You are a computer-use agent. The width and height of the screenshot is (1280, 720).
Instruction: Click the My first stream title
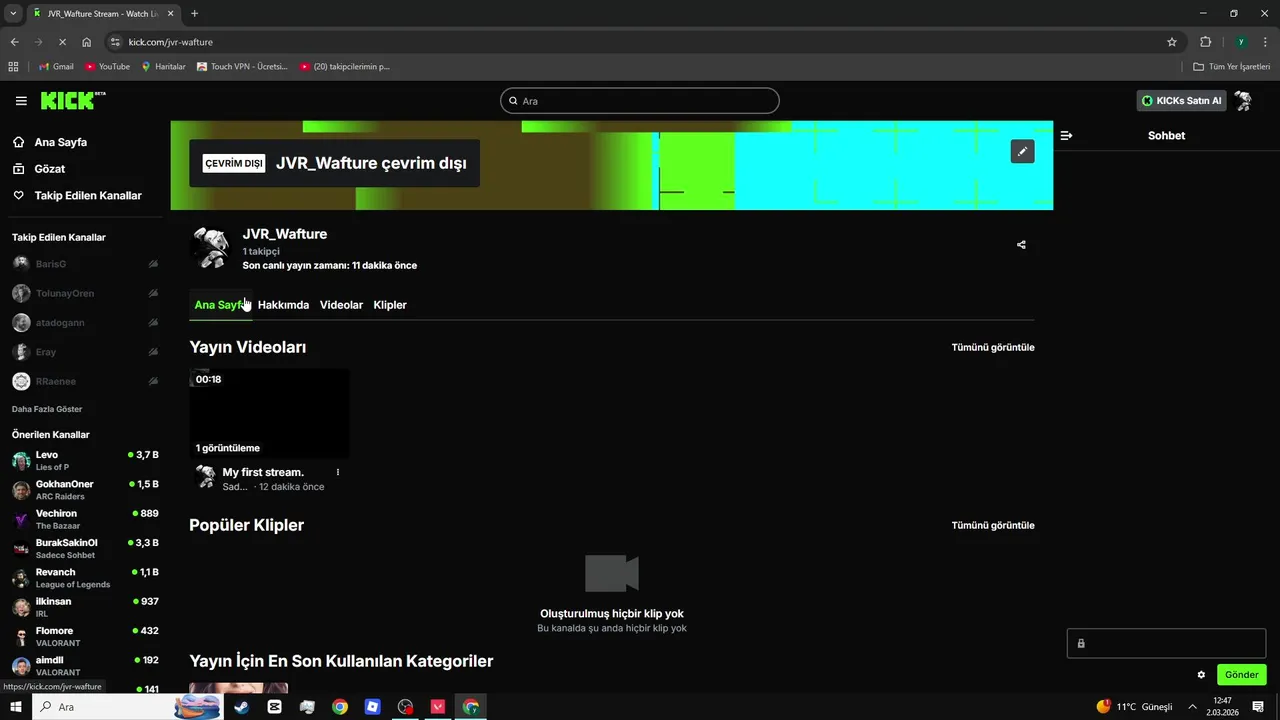pos(263,472)
